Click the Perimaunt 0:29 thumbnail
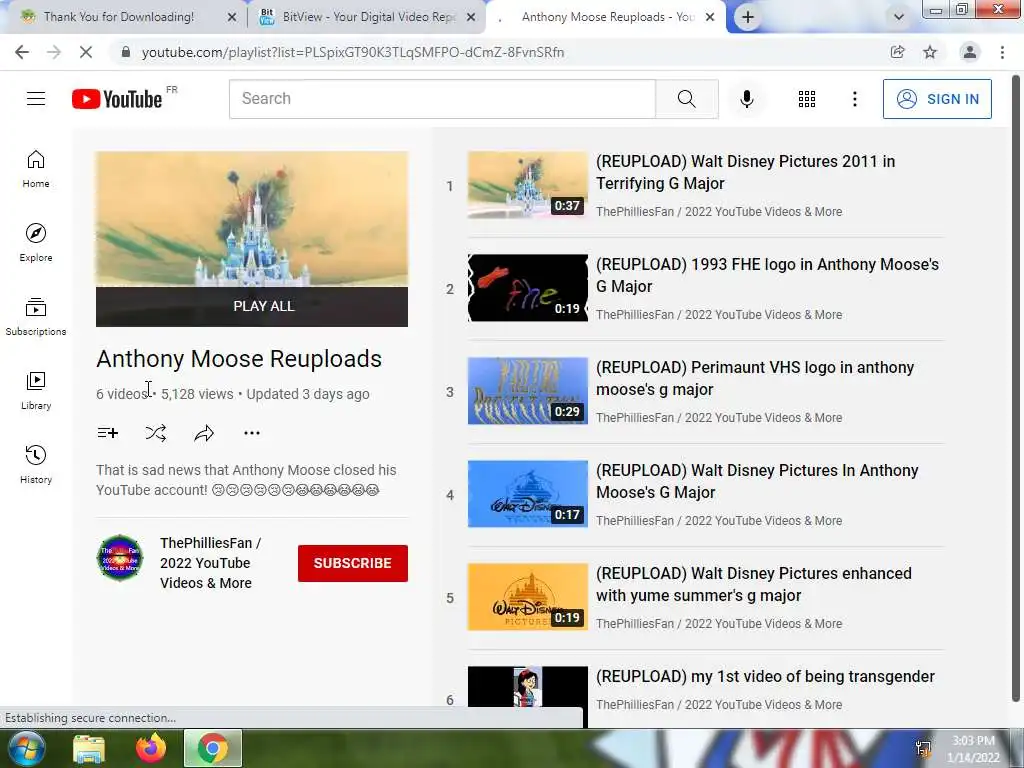 528,391
